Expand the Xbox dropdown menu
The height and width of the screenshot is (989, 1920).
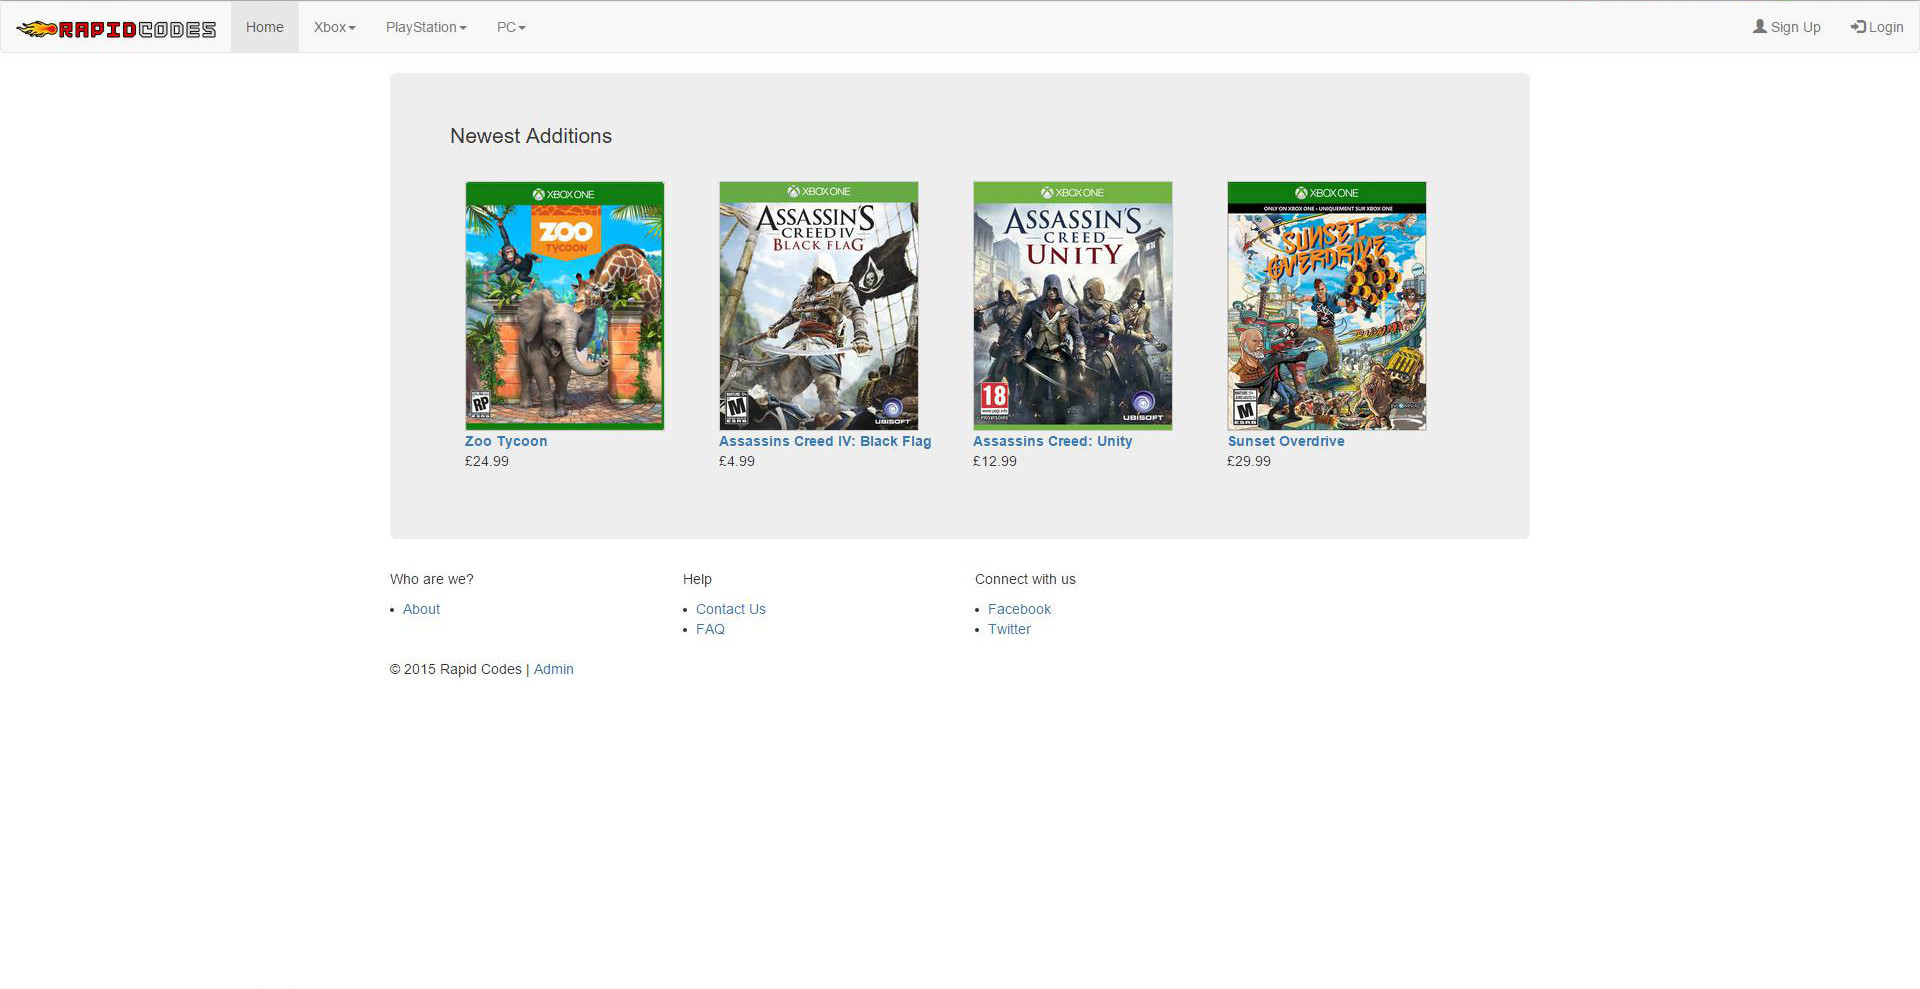click(335, 27)
